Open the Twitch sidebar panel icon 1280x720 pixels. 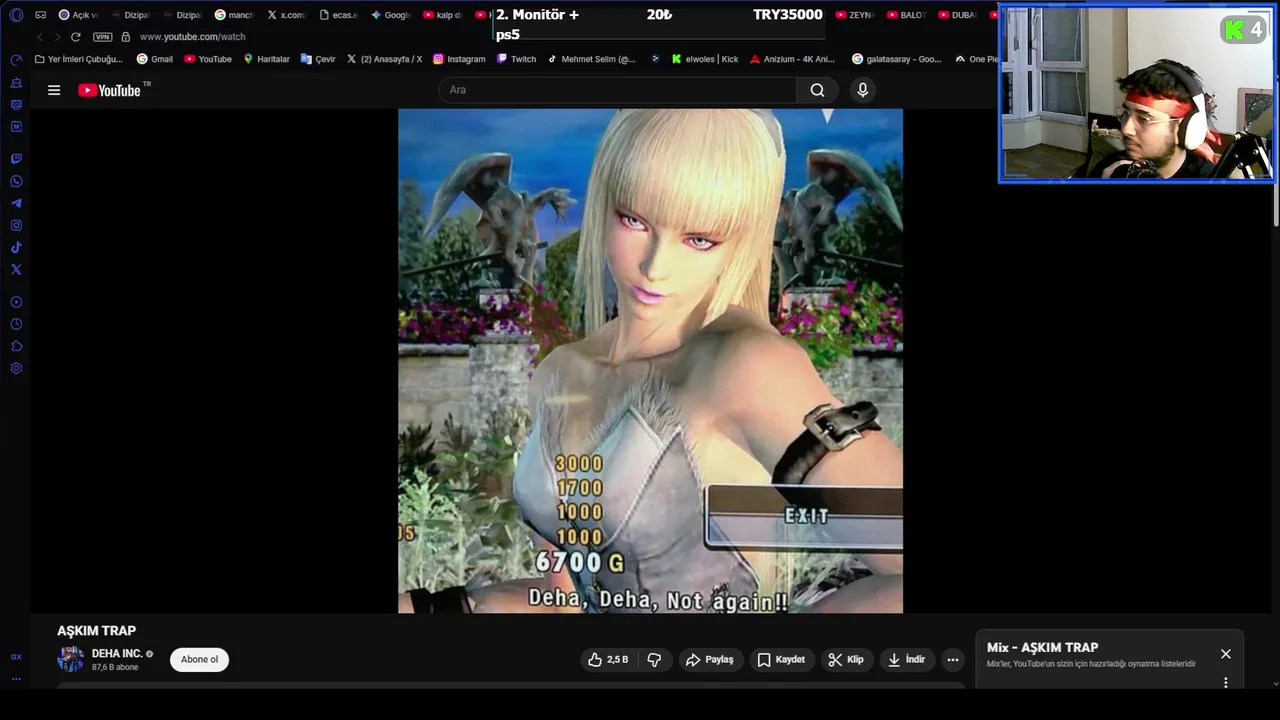point(16,159)
